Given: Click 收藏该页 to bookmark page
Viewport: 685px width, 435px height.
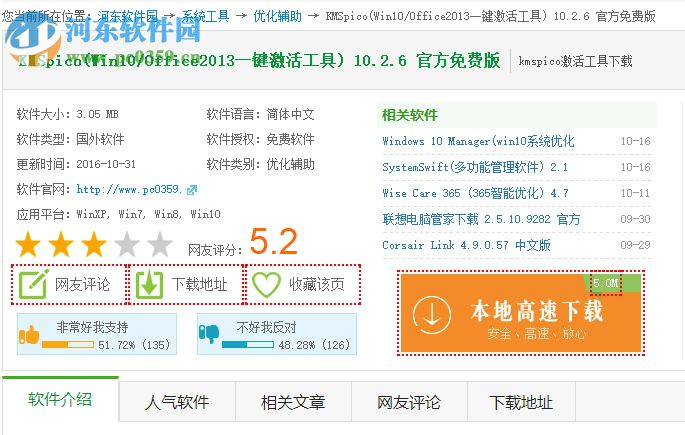Looking at the screenshot, I should (x=303, y=284).
